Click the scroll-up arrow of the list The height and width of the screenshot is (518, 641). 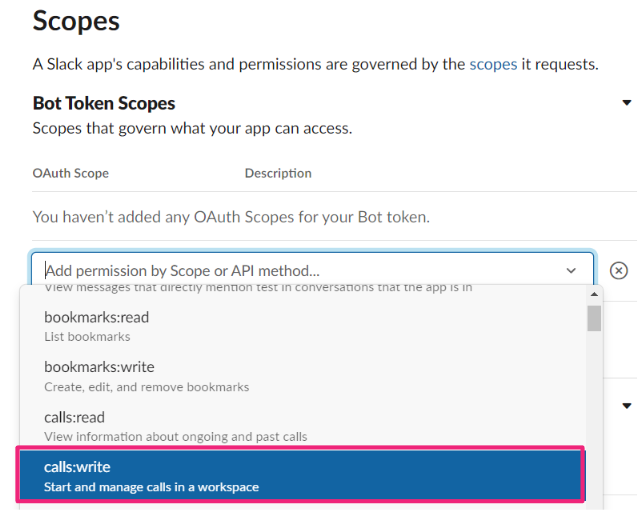594,294
